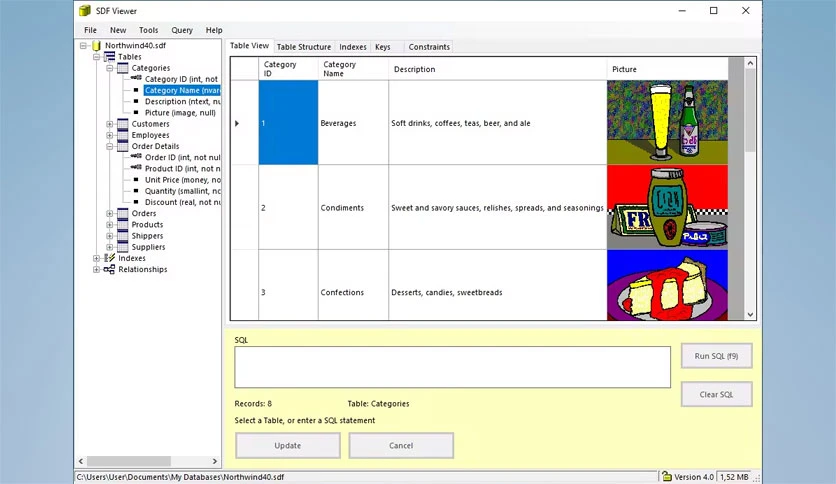Expand the Indexes node
Image resolution: width=836 pixels, height=484 pixels.
coord(97,258)
